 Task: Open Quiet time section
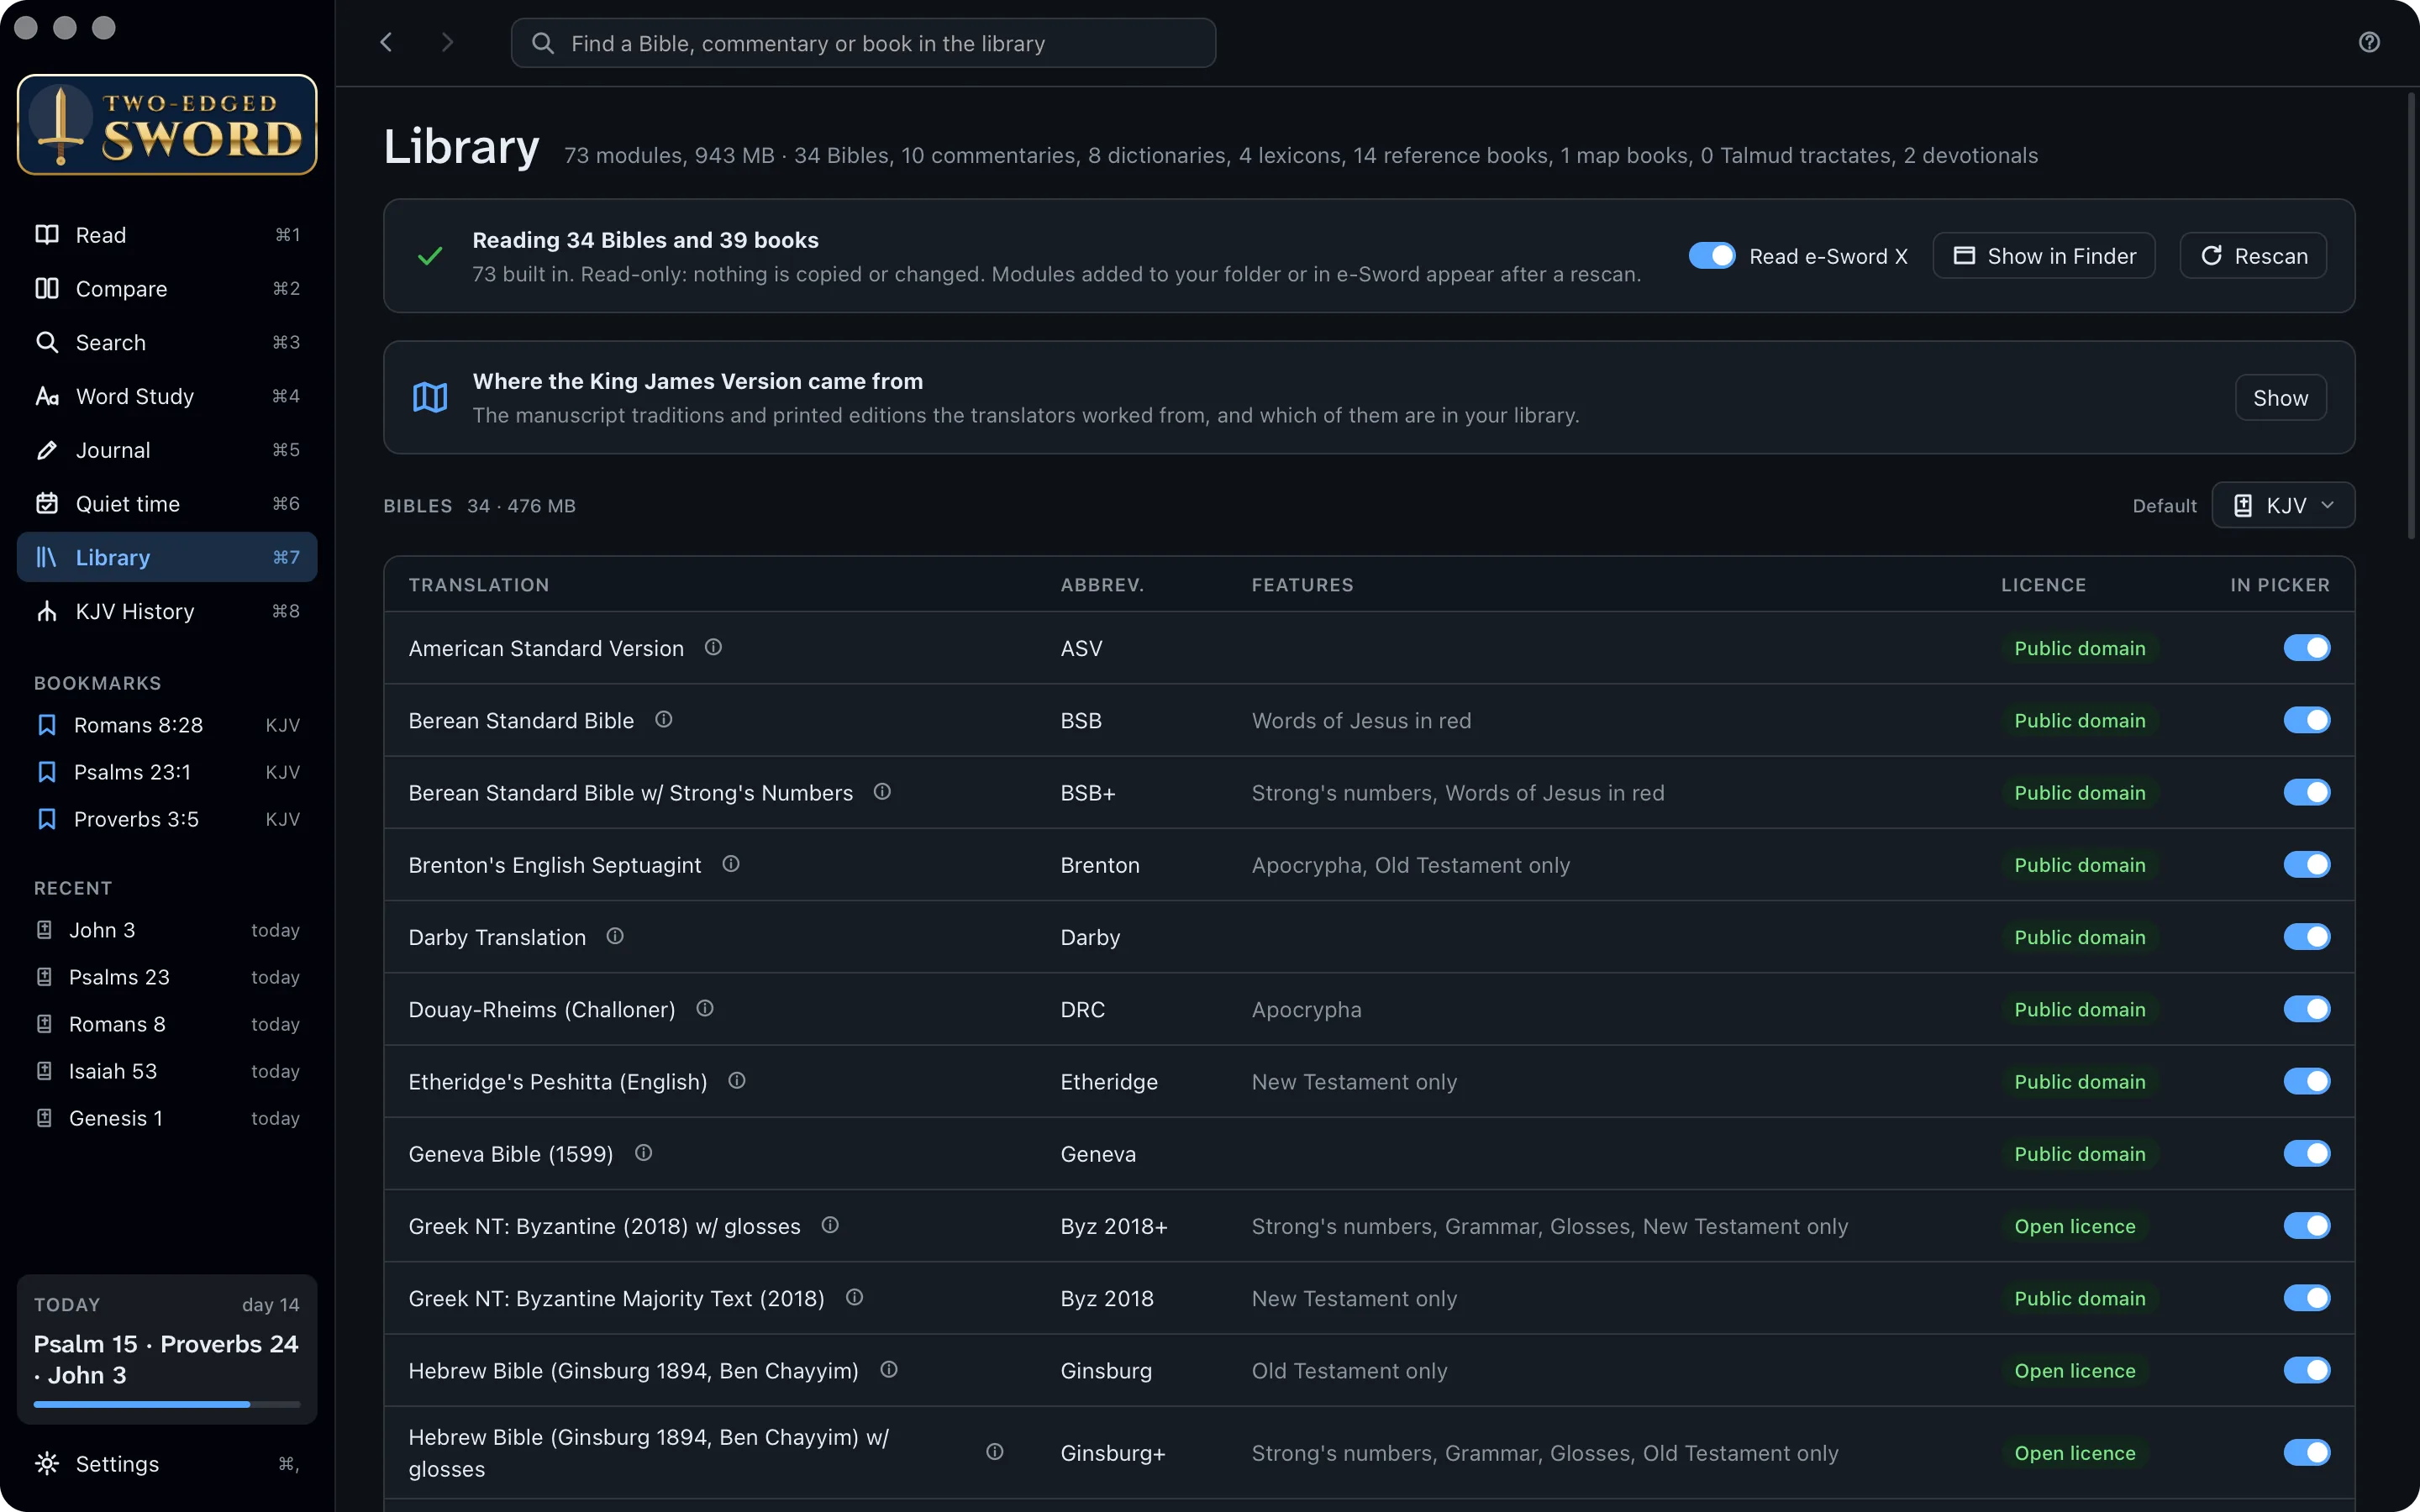167,503
